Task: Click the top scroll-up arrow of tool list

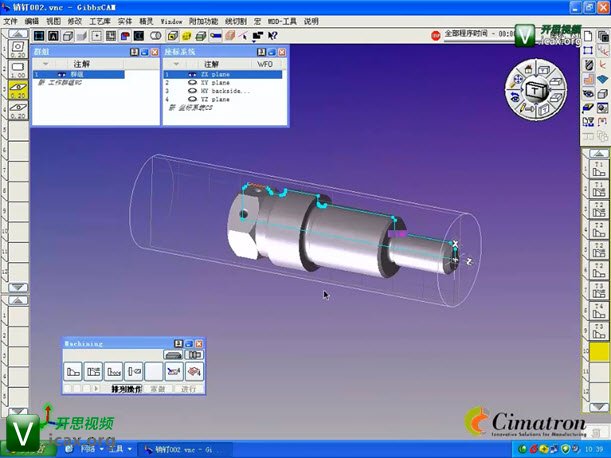Action: click(x=18, y=34)
